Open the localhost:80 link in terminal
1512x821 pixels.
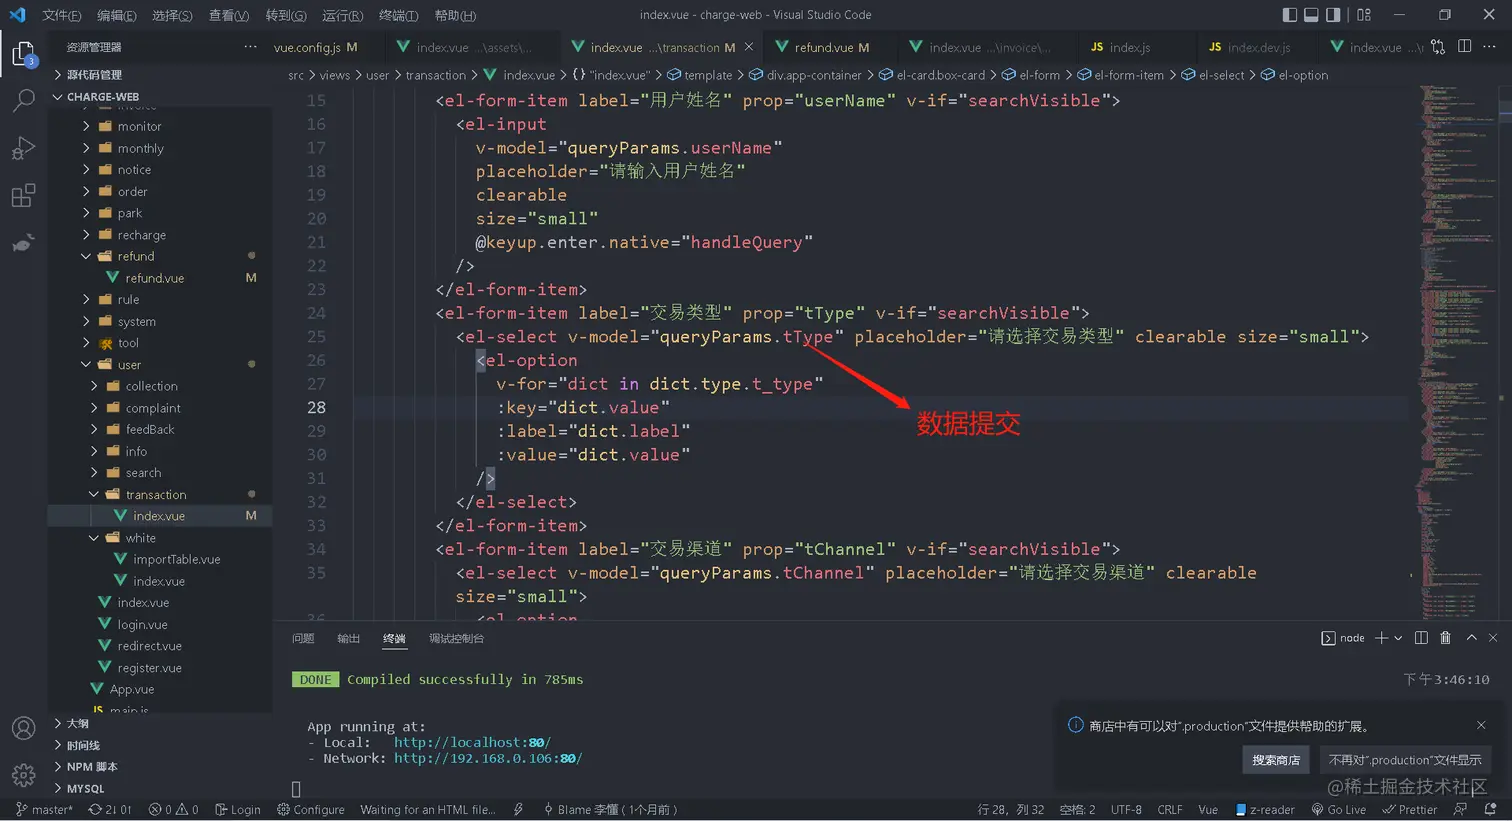pos(472,742)
